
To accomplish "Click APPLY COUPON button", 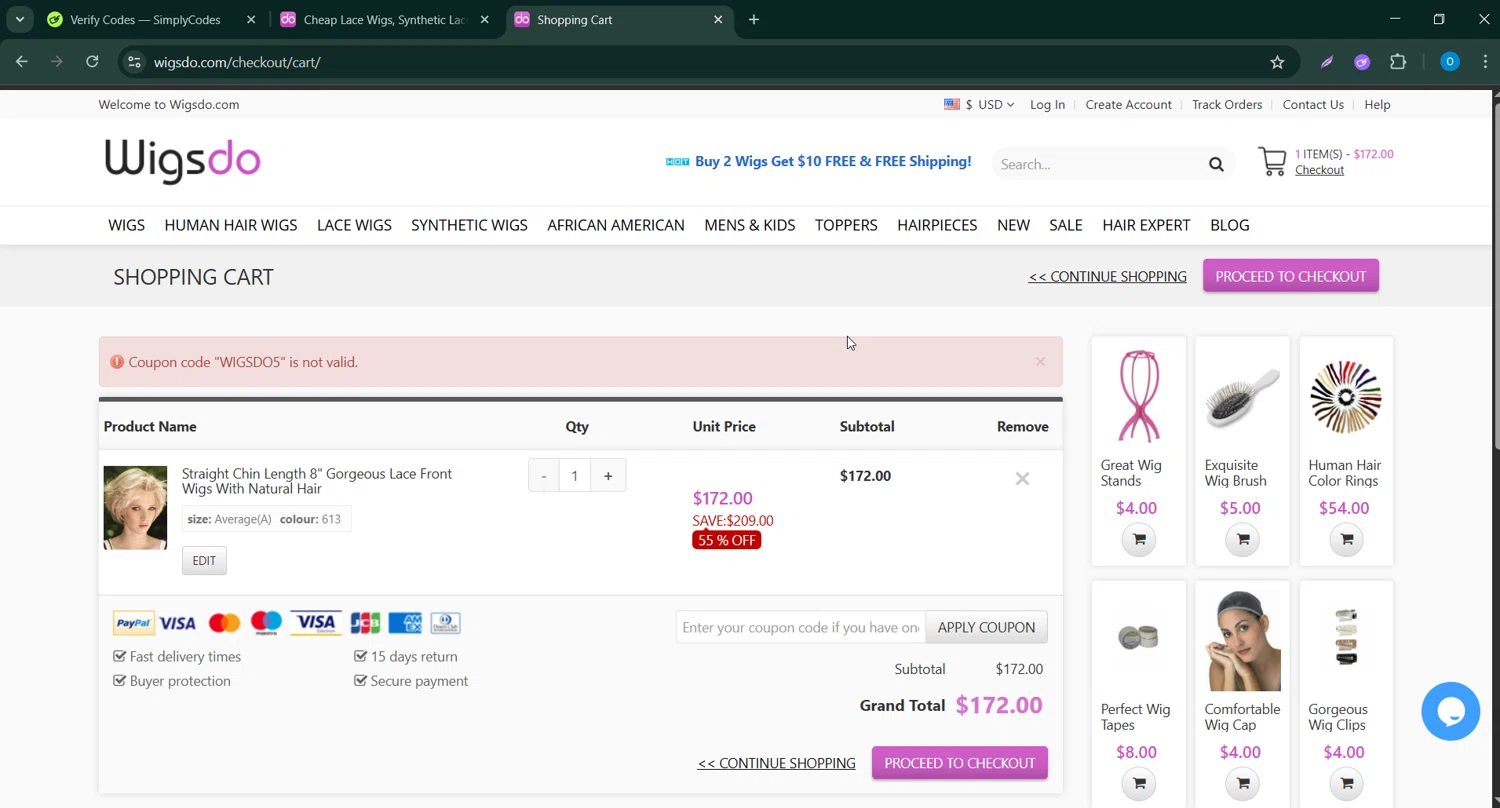I will tap(986, 627).
